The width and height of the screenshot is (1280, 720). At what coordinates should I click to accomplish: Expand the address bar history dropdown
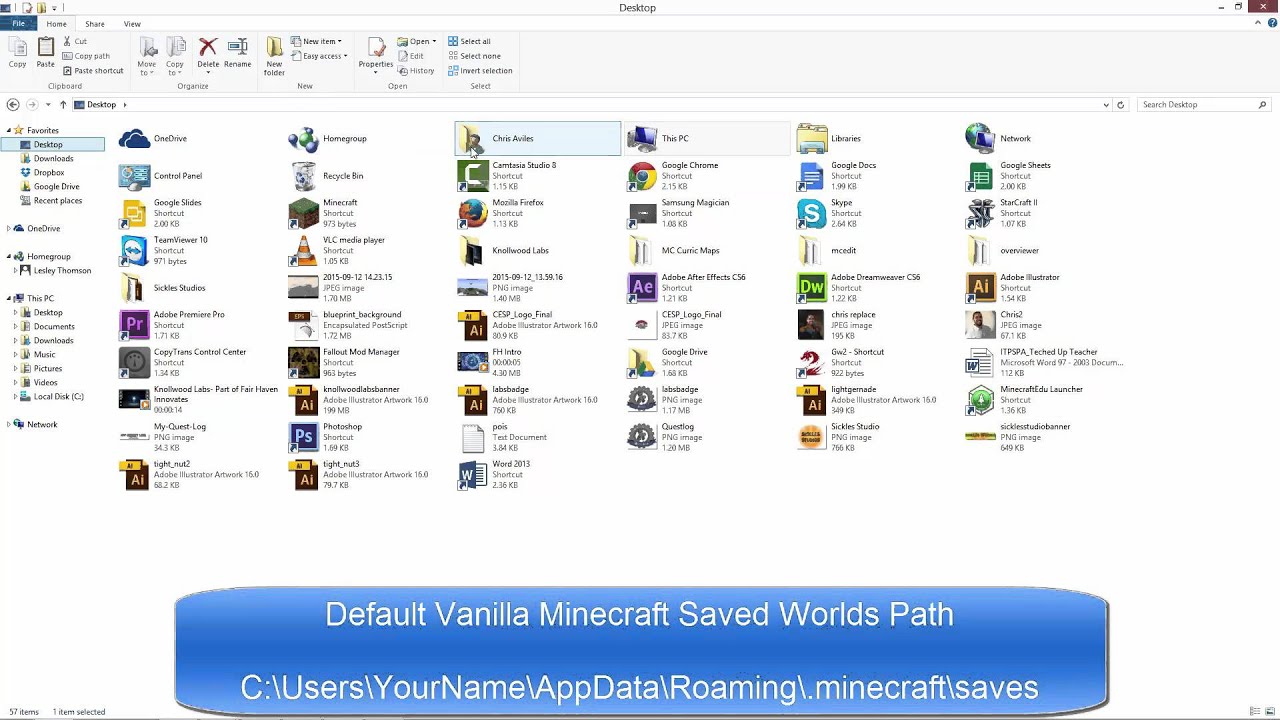click(x=1106, y=105)
